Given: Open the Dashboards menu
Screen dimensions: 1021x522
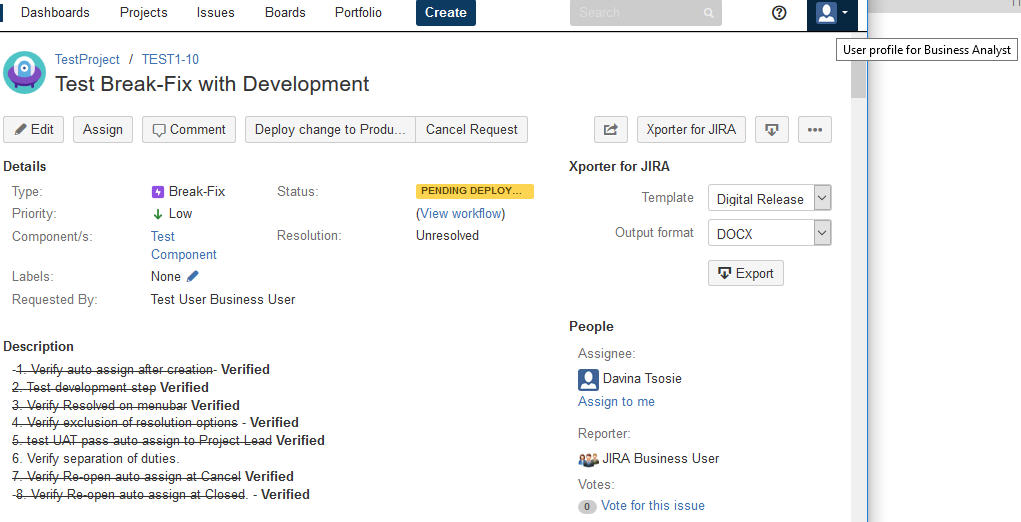Looking at the screenshot, I should click(x=55, y=12).
